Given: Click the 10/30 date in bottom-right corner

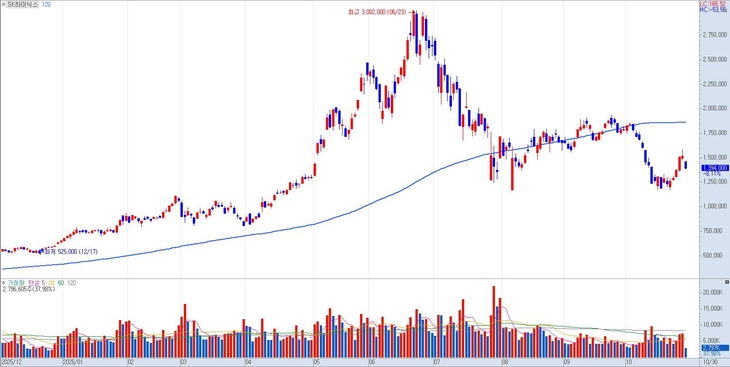Looking at the screenshot, I should pos(710,361).
